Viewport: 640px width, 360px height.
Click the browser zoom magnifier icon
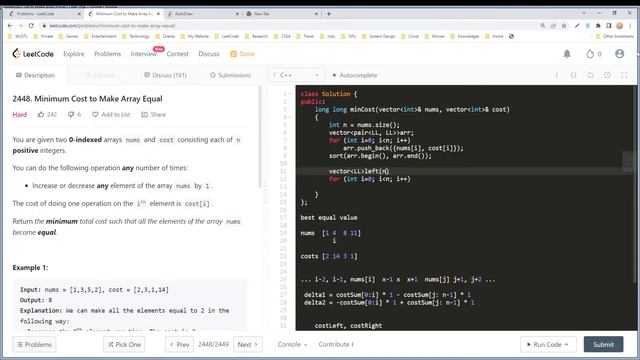point(542,26)
